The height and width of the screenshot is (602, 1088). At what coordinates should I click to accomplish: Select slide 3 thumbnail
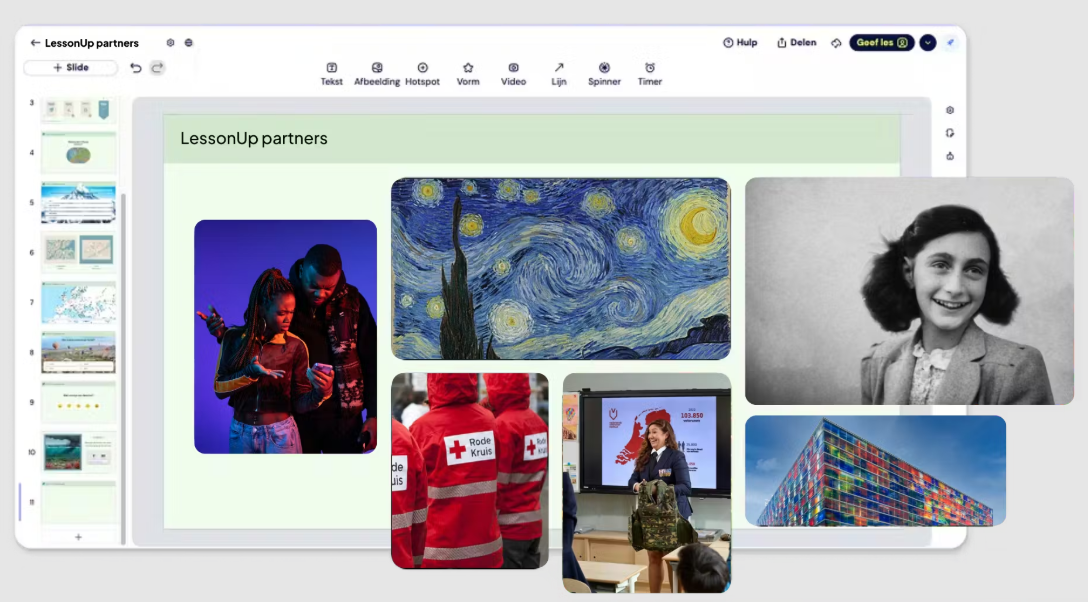(78, 109)
